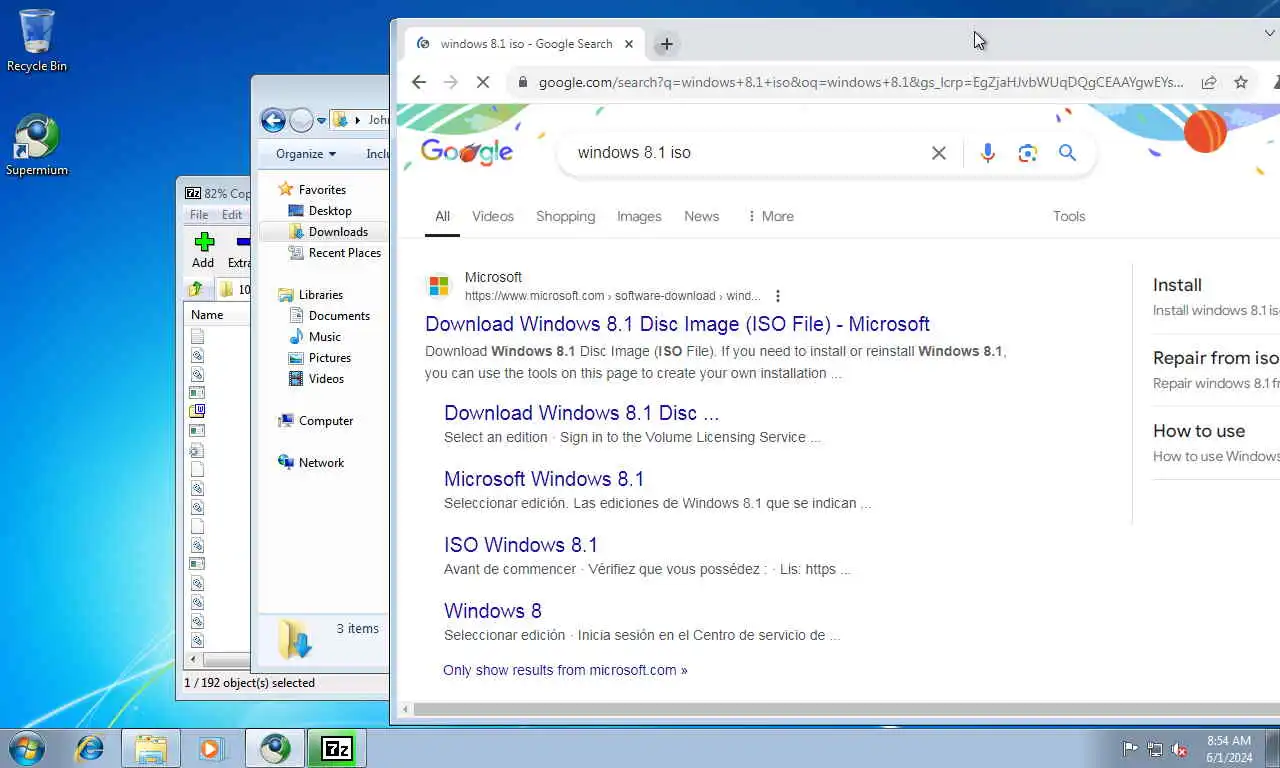Open the clock in the taskbar
This screenshot has height=768, width=1280.
click(x=1229, y=749)
